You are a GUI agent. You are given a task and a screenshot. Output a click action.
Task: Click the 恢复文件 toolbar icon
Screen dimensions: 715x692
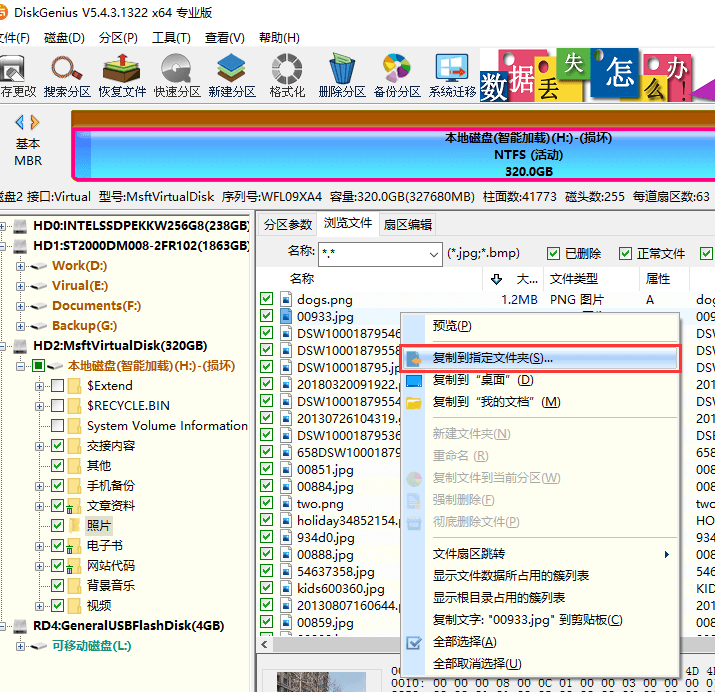coord(122,75)
